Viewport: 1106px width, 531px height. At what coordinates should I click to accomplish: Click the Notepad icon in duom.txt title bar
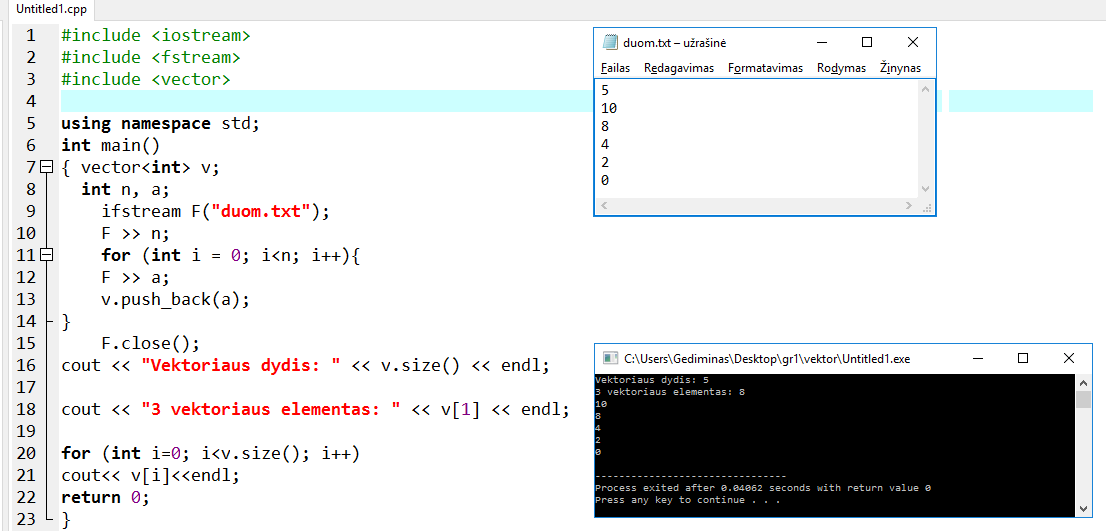609,42
